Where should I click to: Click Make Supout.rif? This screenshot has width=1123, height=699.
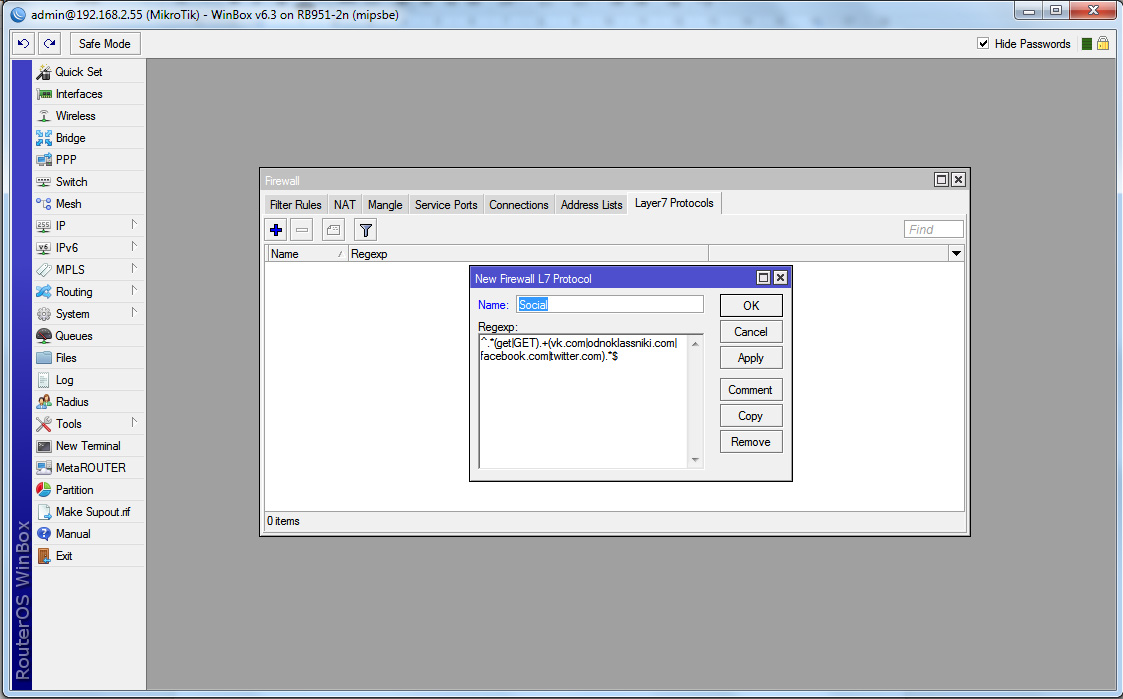[x=89, y=512]
